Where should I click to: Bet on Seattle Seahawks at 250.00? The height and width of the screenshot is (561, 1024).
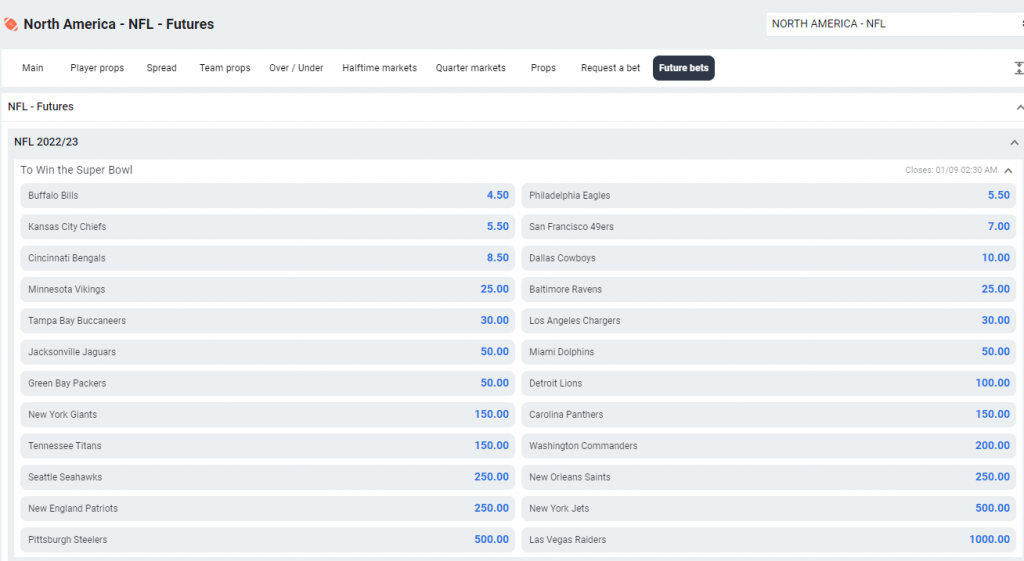coord(268,477)
